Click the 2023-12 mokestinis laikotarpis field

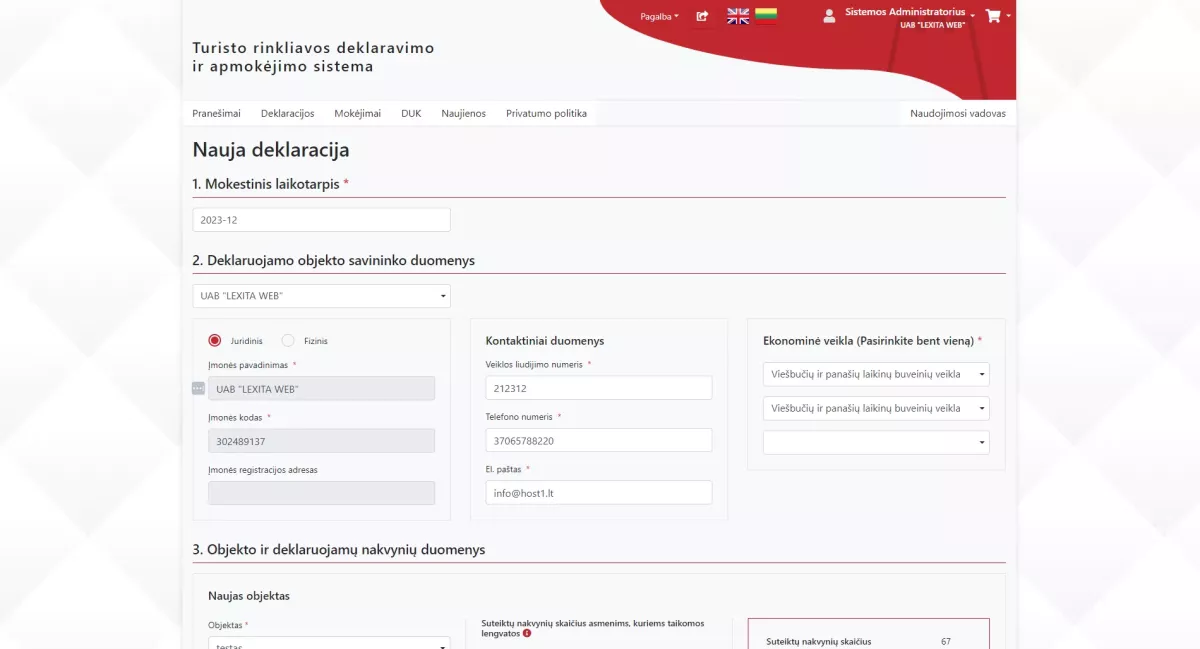(321, 219)
